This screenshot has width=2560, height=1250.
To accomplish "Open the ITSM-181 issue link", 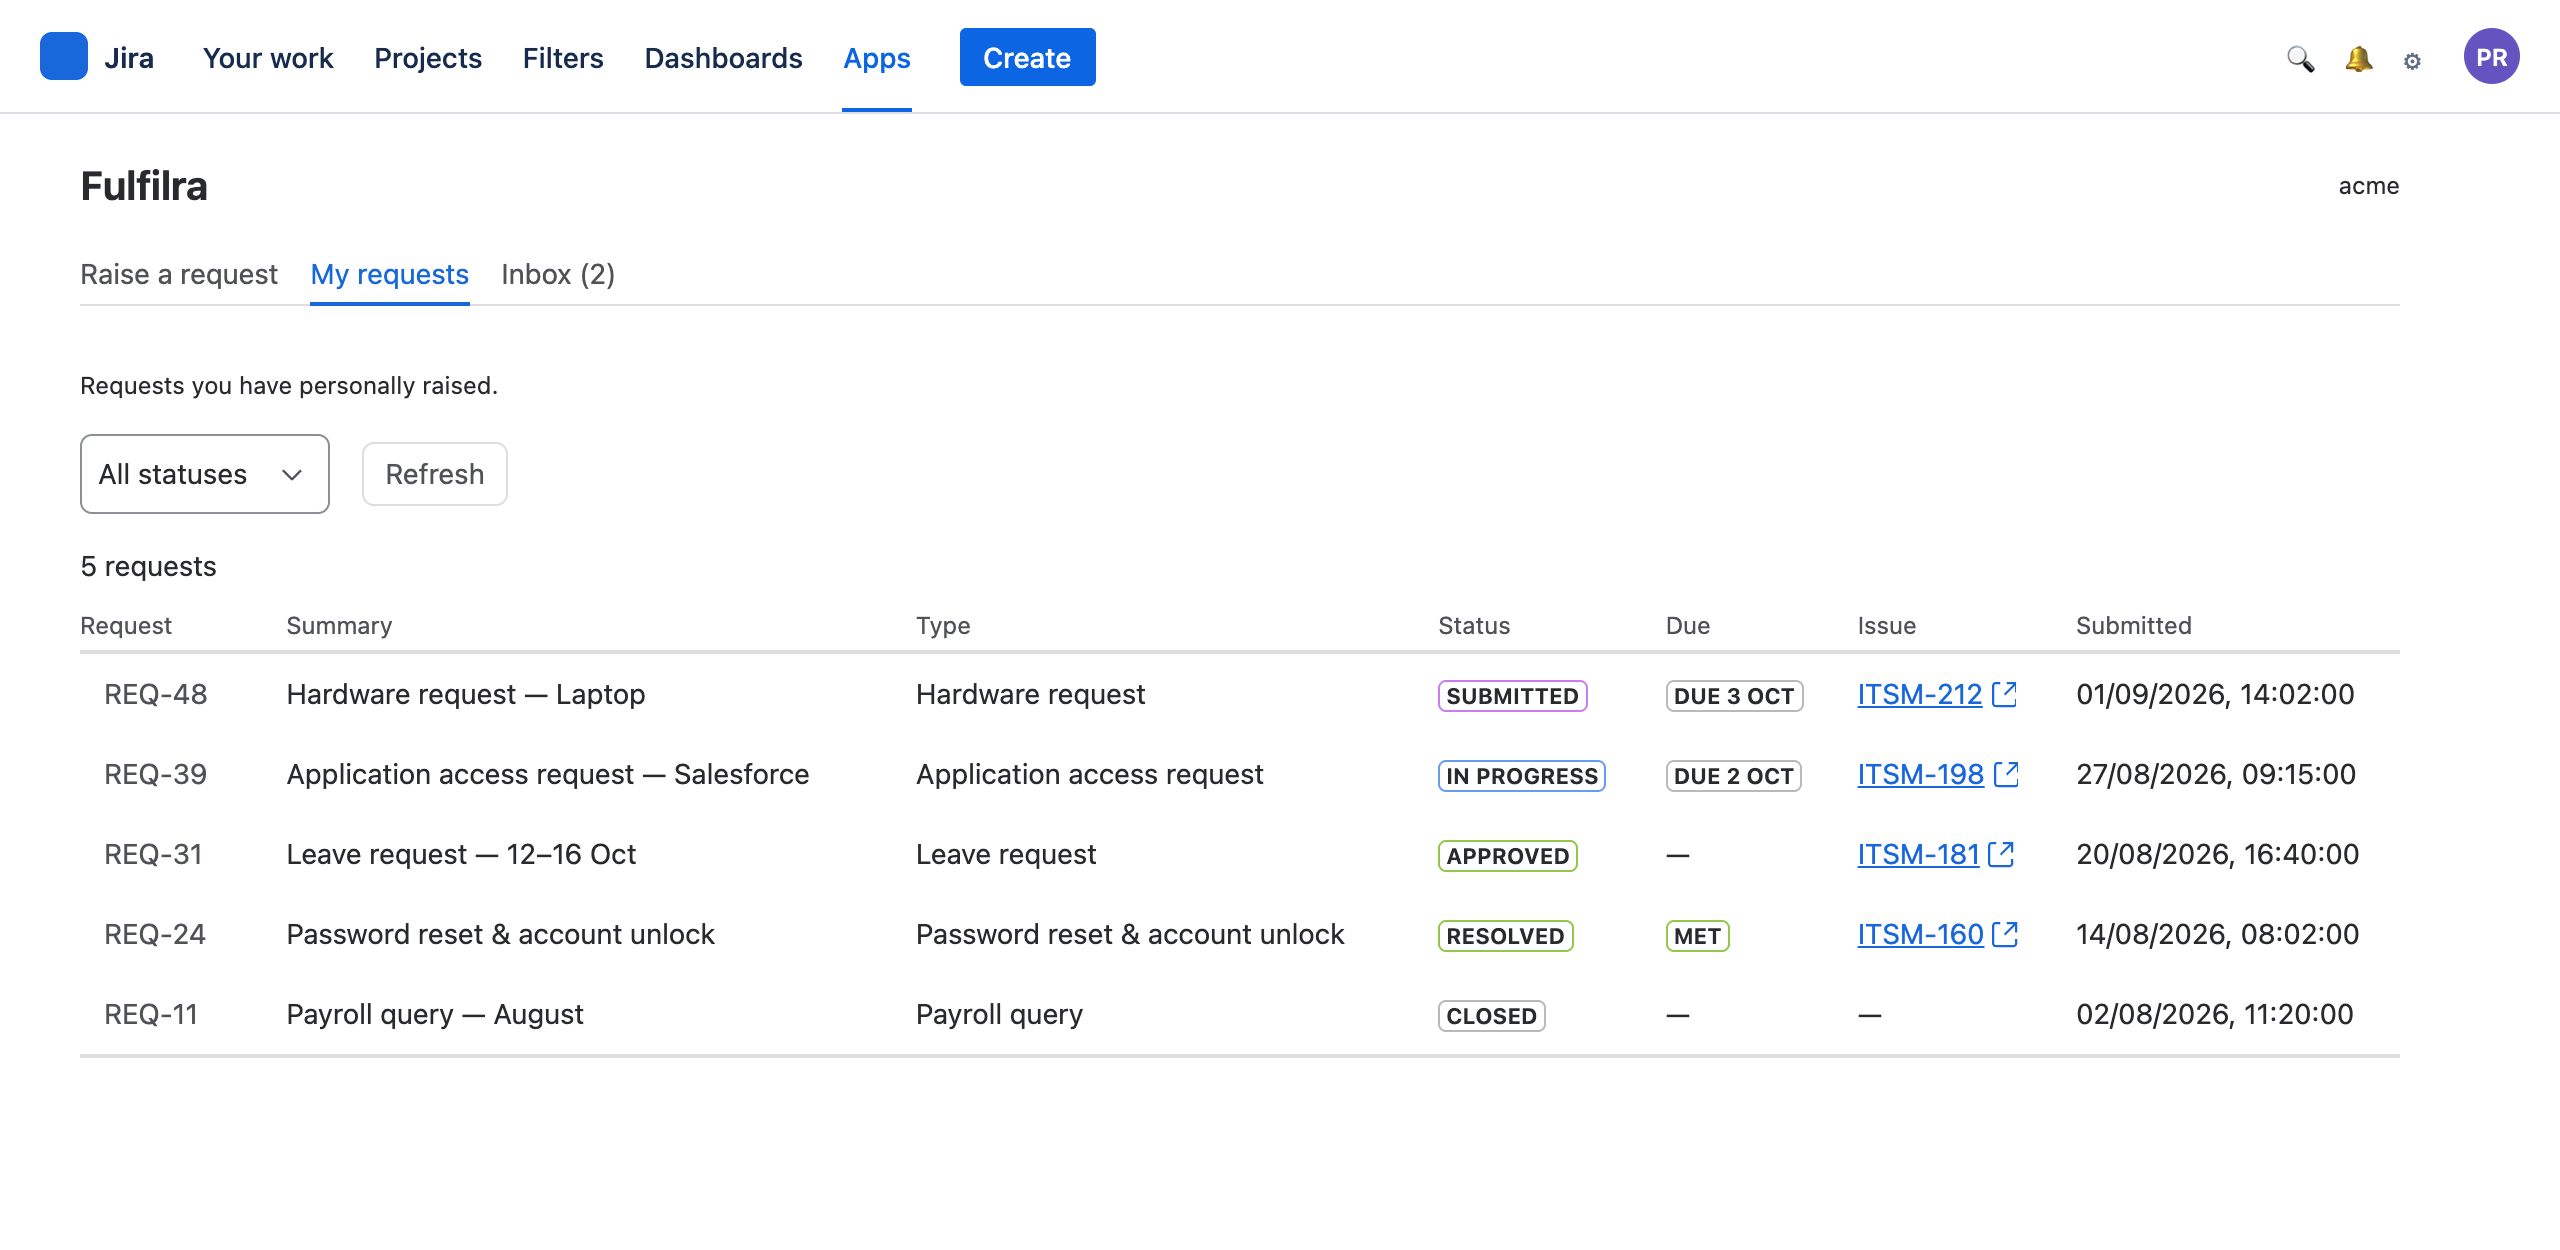I will coord(1918,854).
